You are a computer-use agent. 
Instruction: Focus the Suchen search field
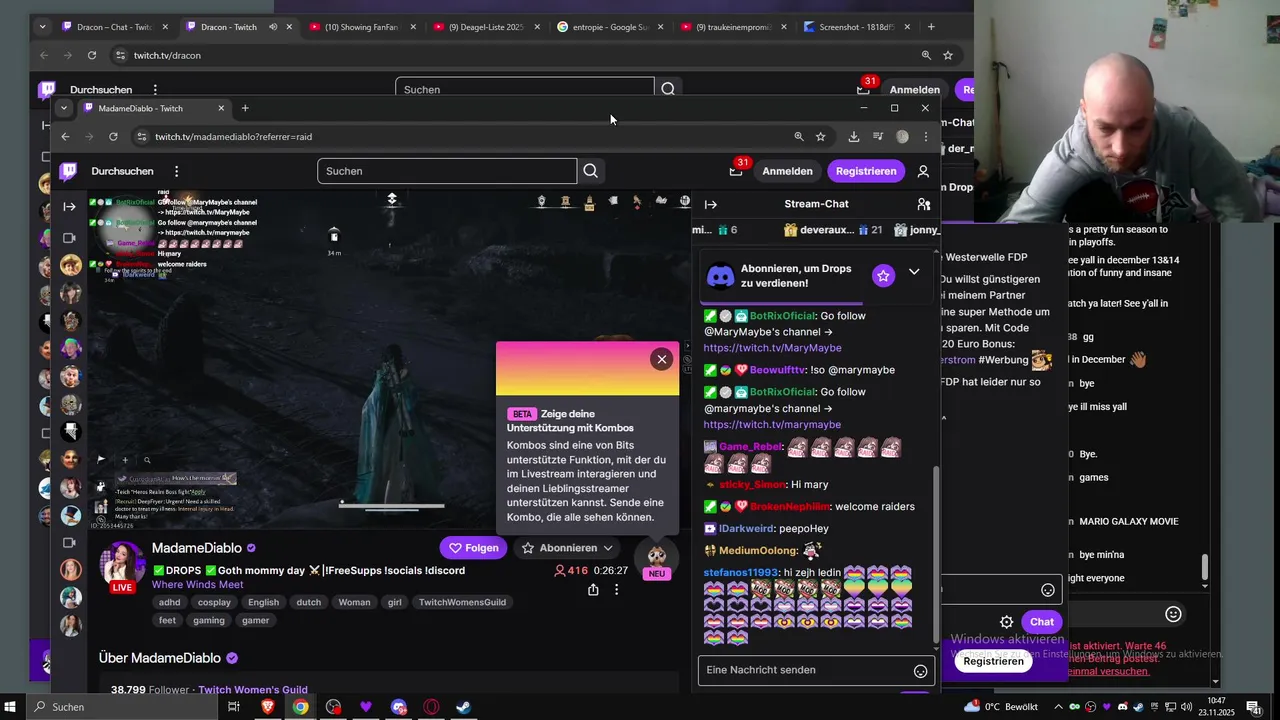pos(447,171)
